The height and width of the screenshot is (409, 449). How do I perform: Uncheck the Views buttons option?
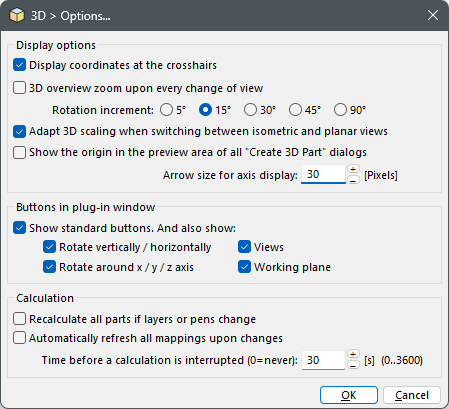coord(244,247)
